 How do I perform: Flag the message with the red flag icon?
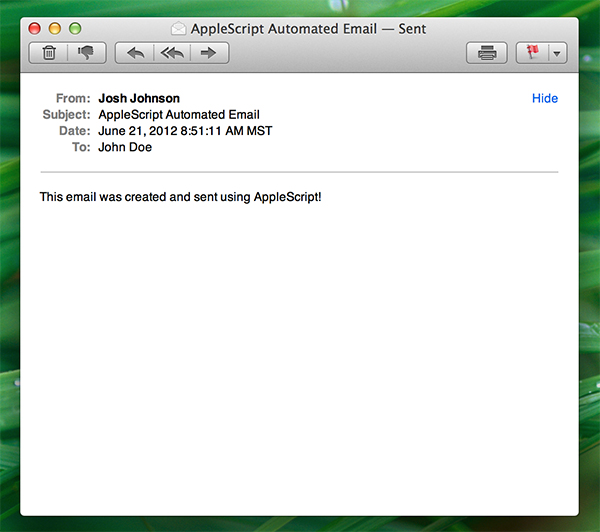pos(532,53)
